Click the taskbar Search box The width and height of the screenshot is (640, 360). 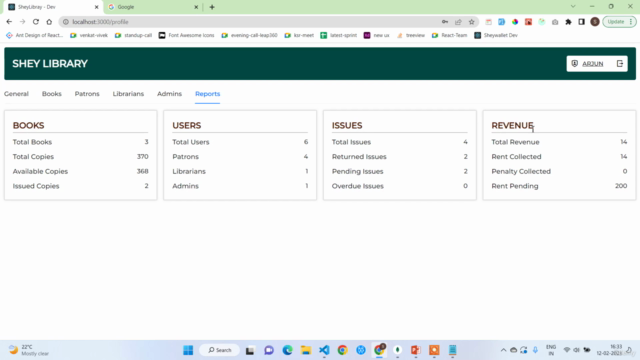click(220, 350)
